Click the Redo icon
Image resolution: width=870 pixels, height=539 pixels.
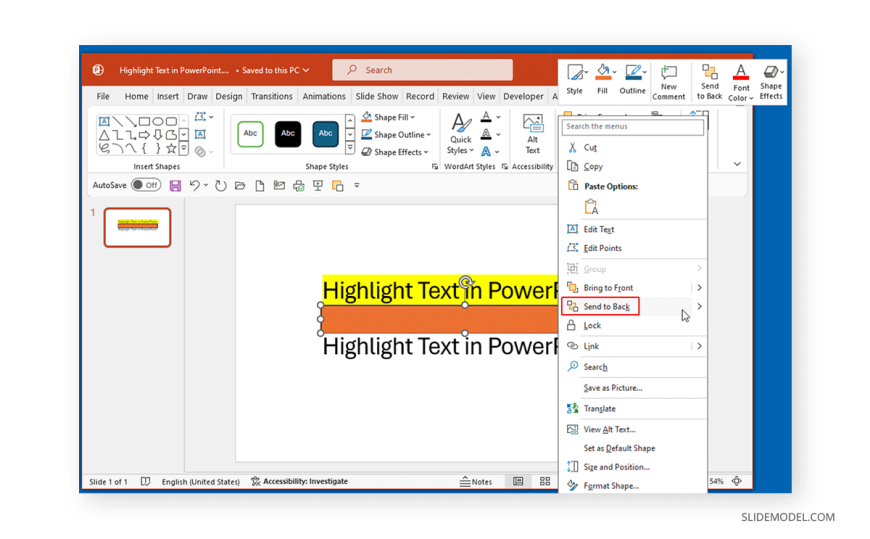click(221, 185)
